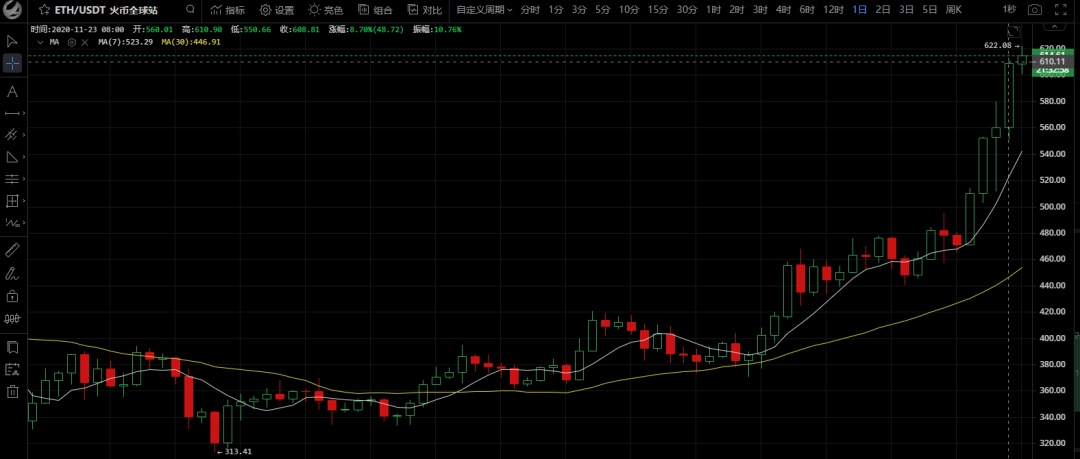Switch candlestick chart style icon
Image resolution: width=1080 pixels, height=459 pixels.
coord(12,318)
